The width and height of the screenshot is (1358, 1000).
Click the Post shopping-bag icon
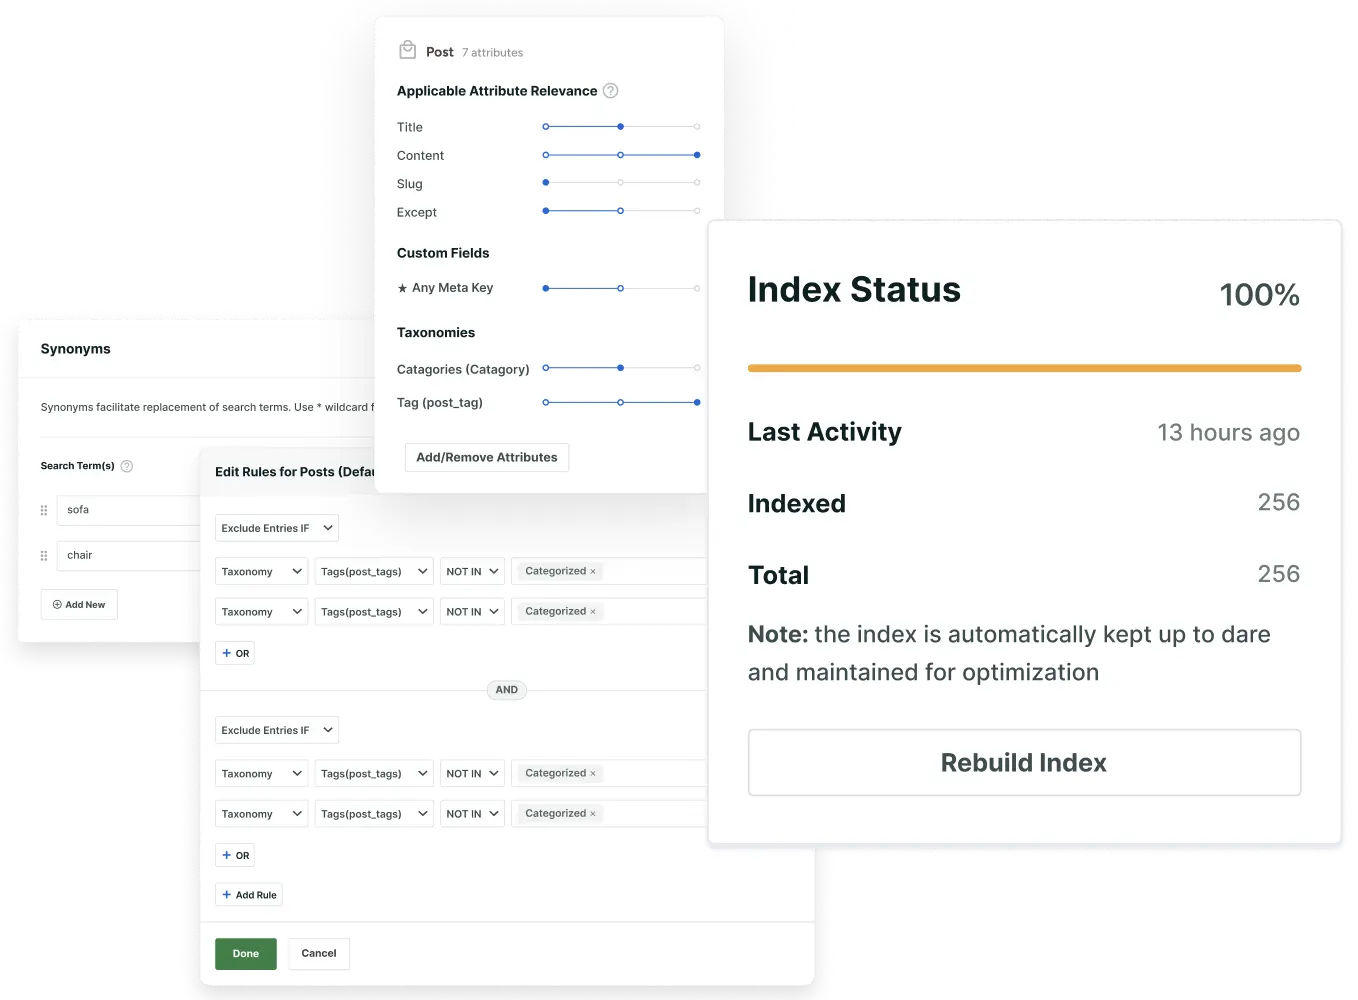pos(407,48)
